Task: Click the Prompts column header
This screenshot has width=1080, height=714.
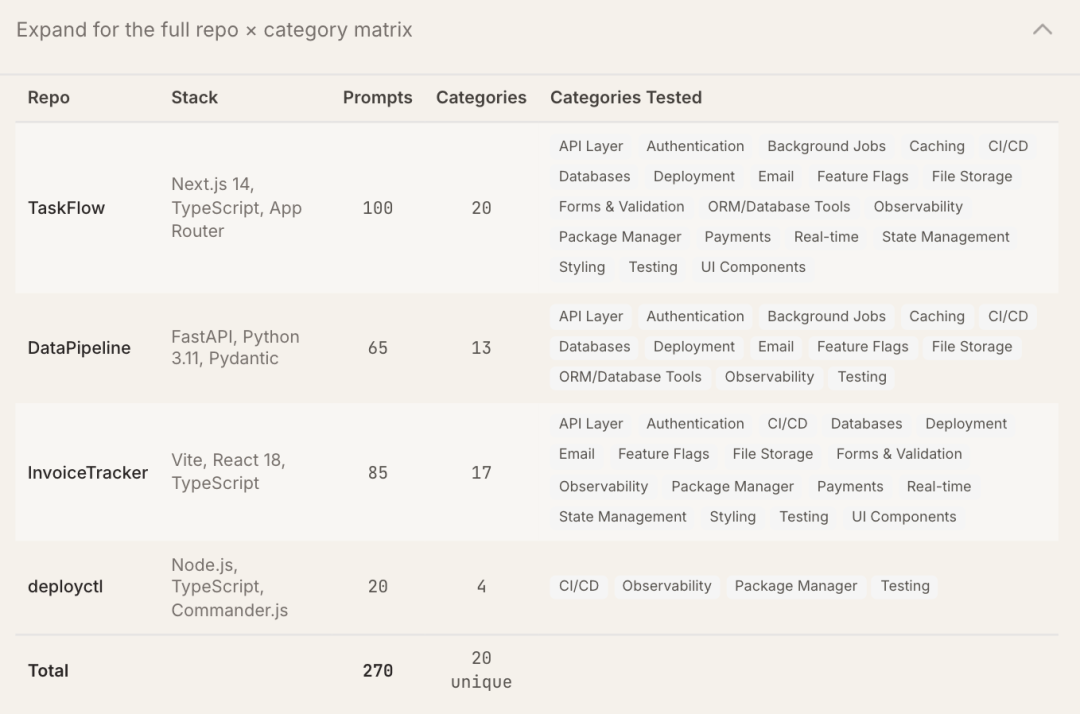Action: (377, 98)
